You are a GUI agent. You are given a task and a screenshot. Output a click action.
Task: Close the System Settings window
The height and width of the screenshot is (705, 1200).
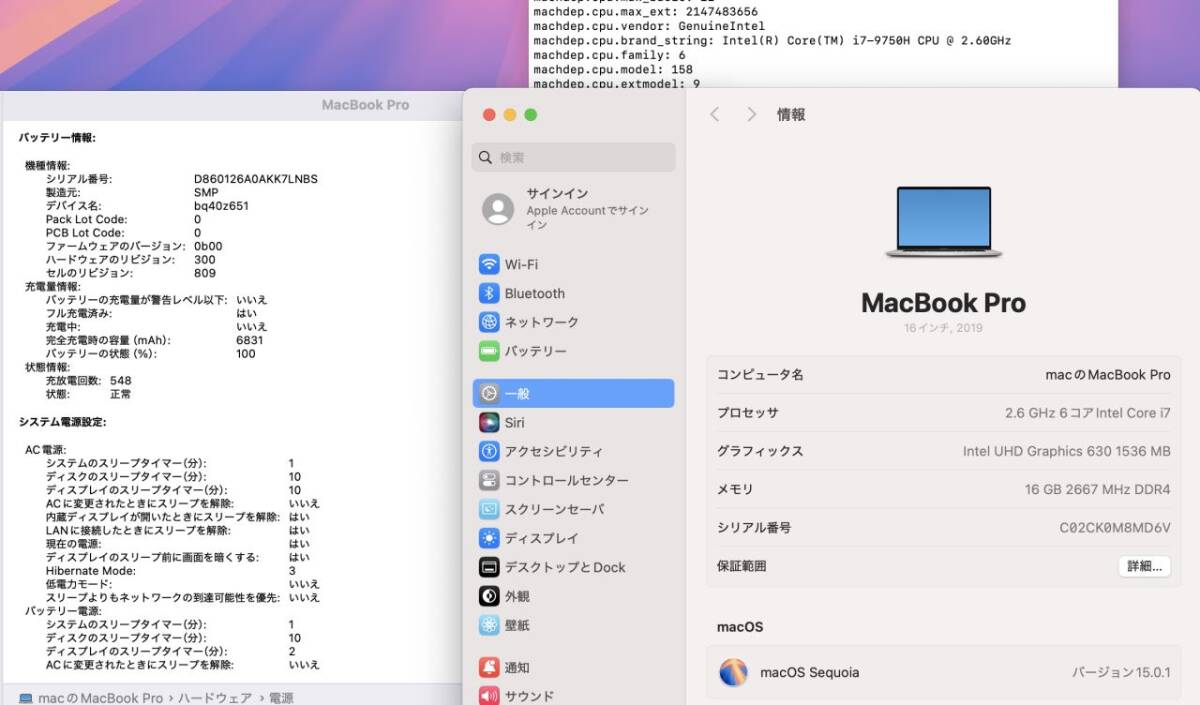(489, 115)
